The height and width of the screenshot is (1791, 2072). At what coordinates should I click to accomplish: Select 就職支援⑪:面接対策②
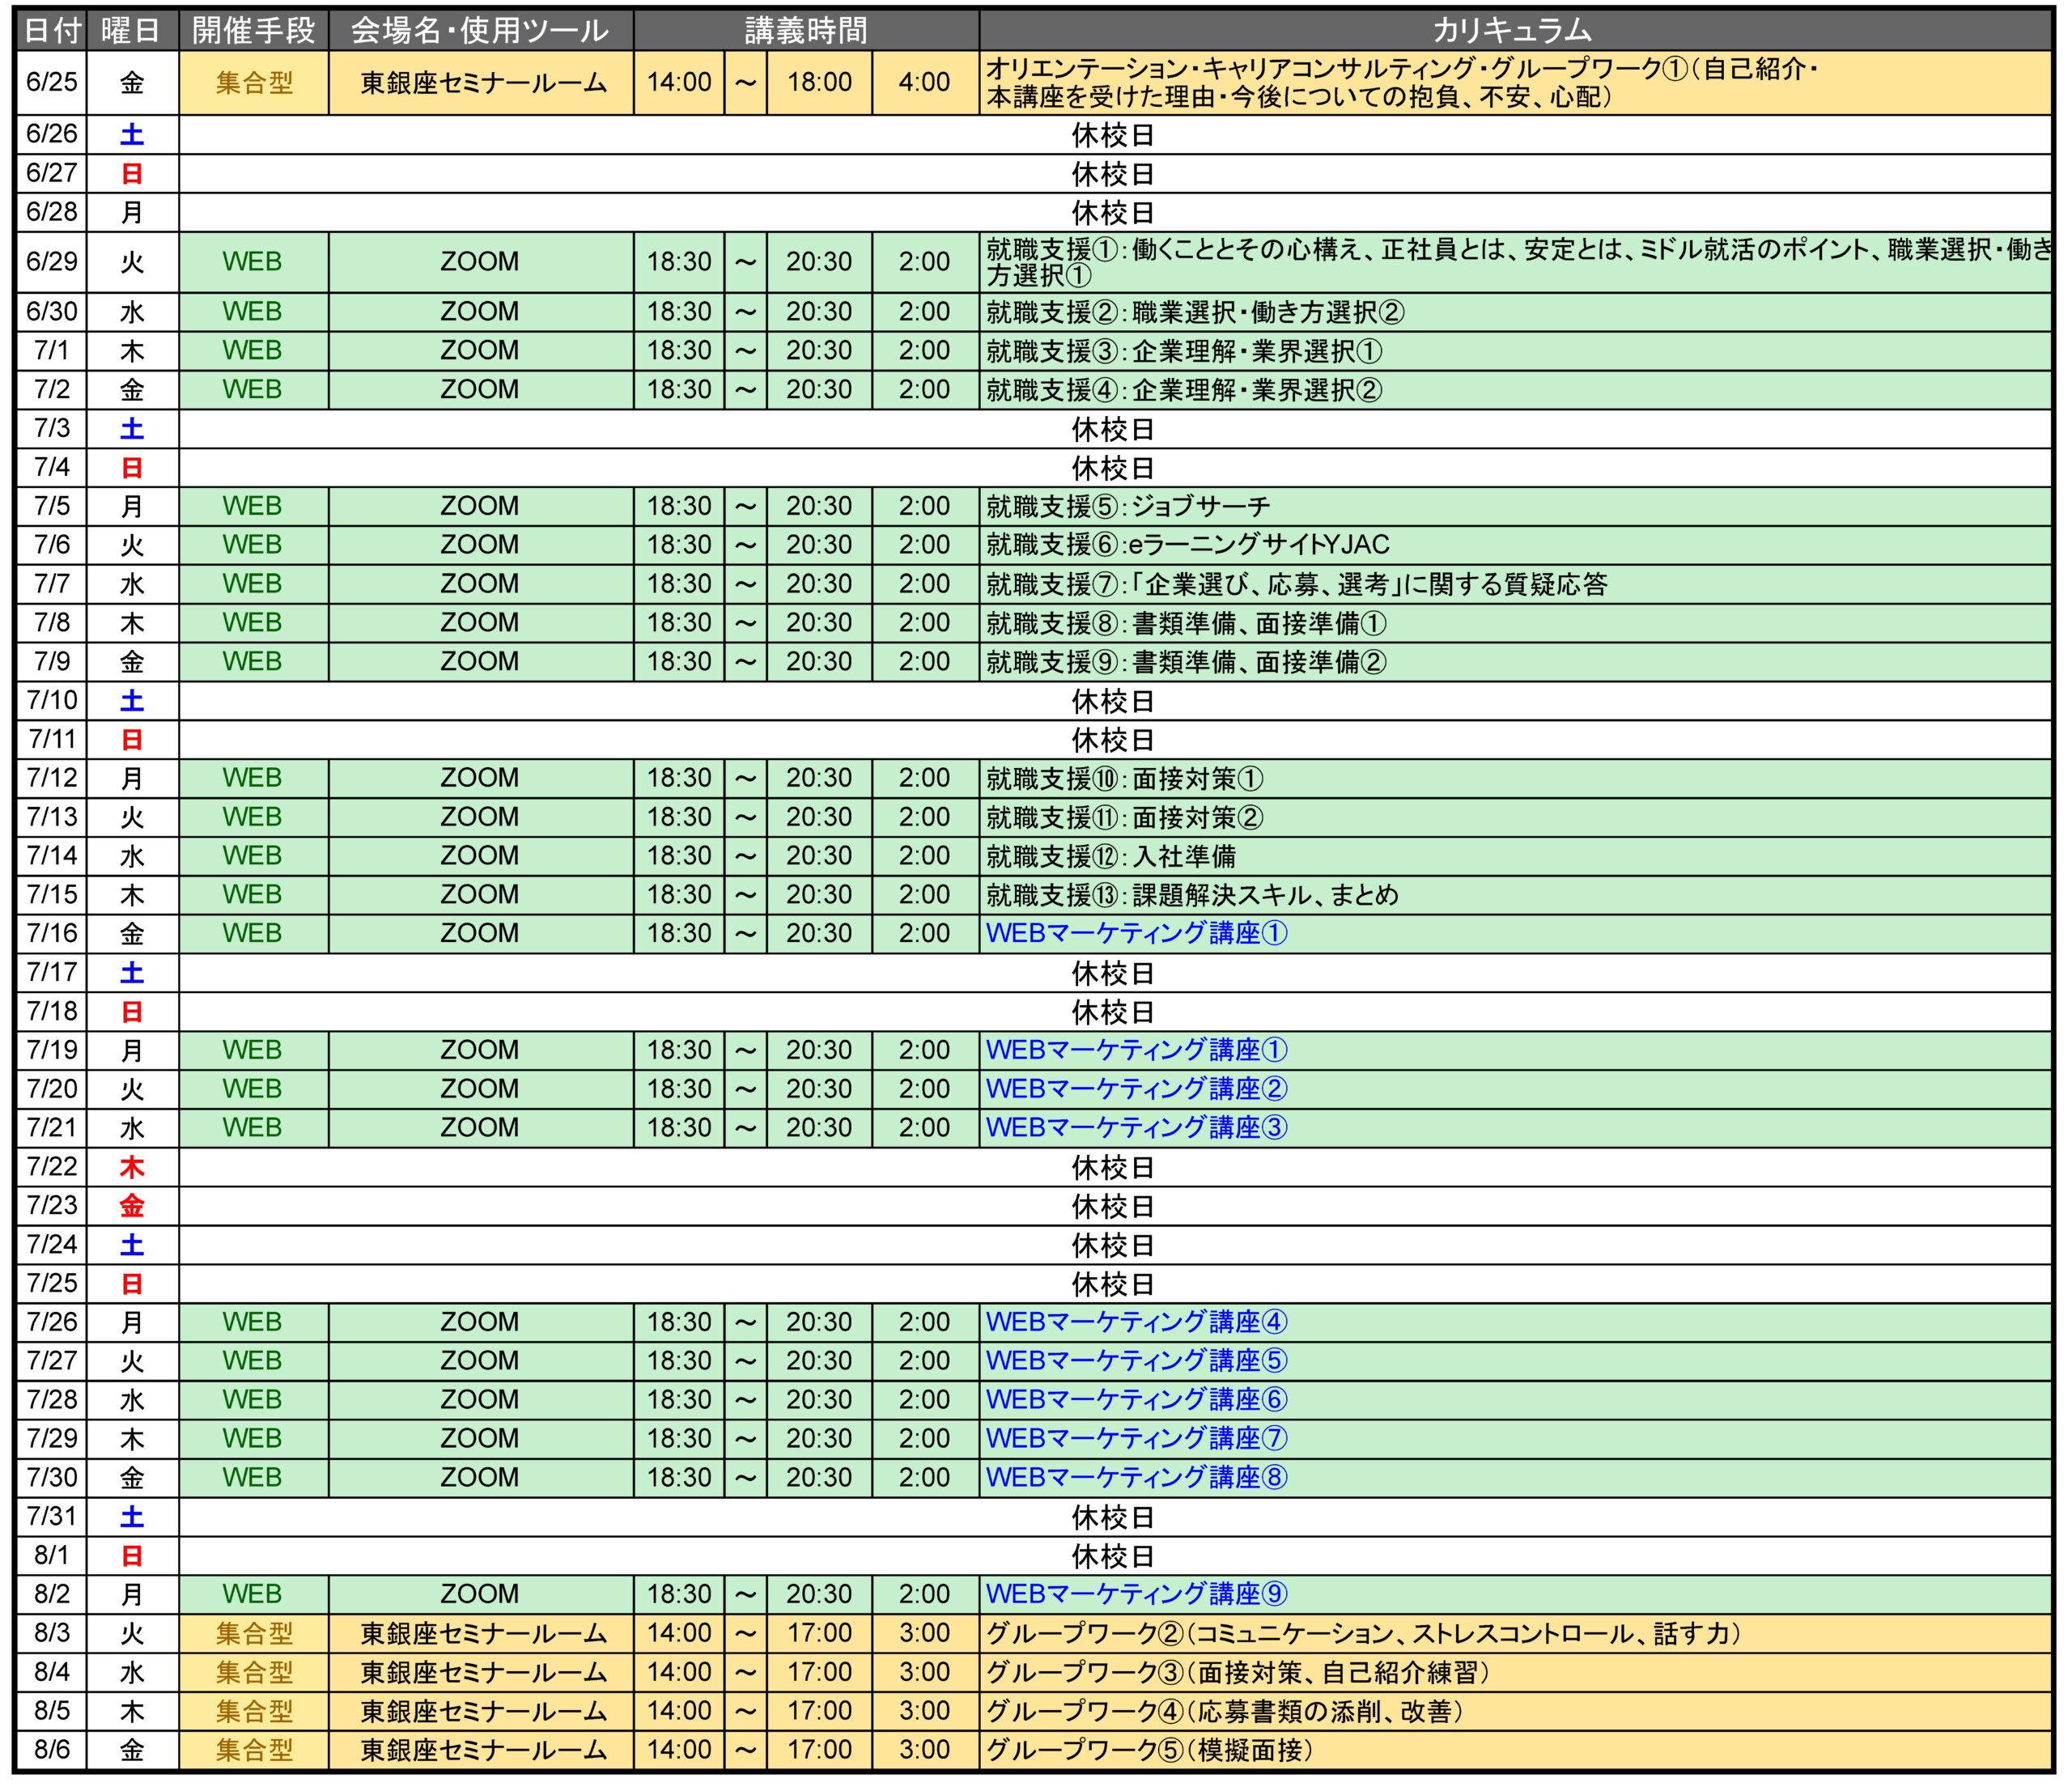pyautogui.click(x=1125, y=817)
